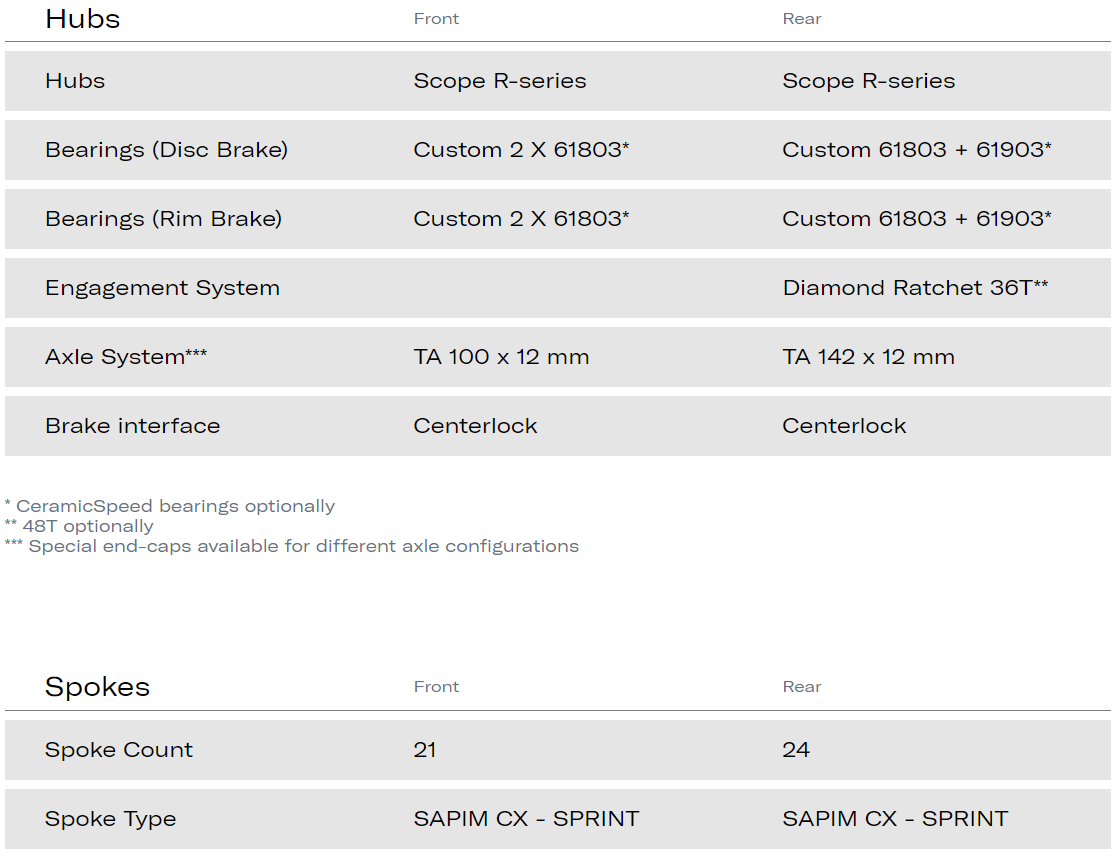Select the TA 100 x 12 mm value
This screenshot has width=1116, height=859.
(500, 356)
